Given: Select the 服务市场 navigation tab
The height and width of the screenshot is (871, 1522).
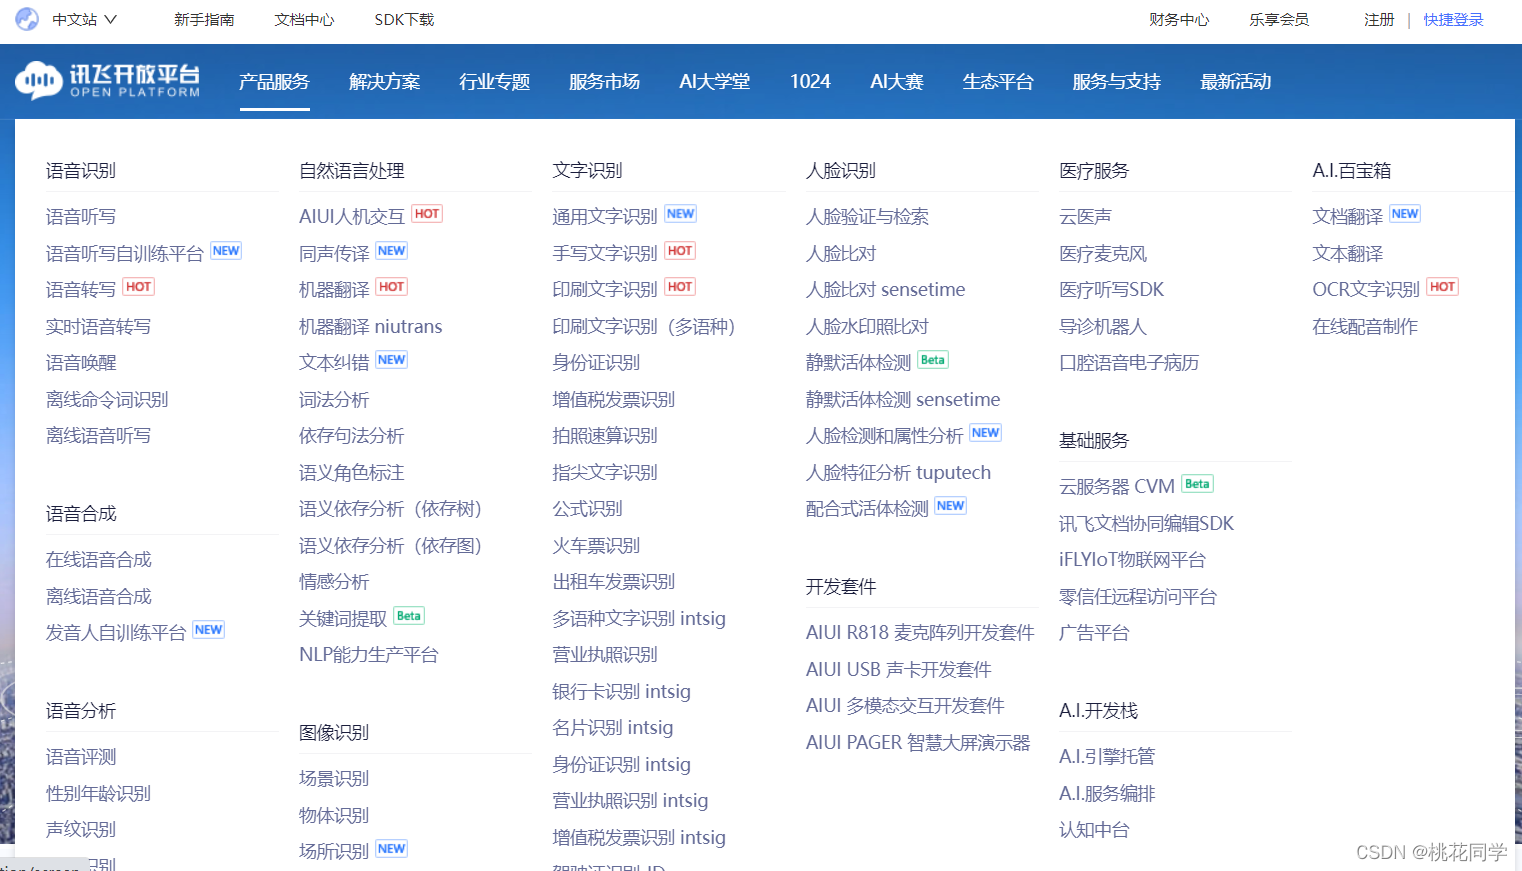Looking at the screenshot, I should tap(604, 82).
